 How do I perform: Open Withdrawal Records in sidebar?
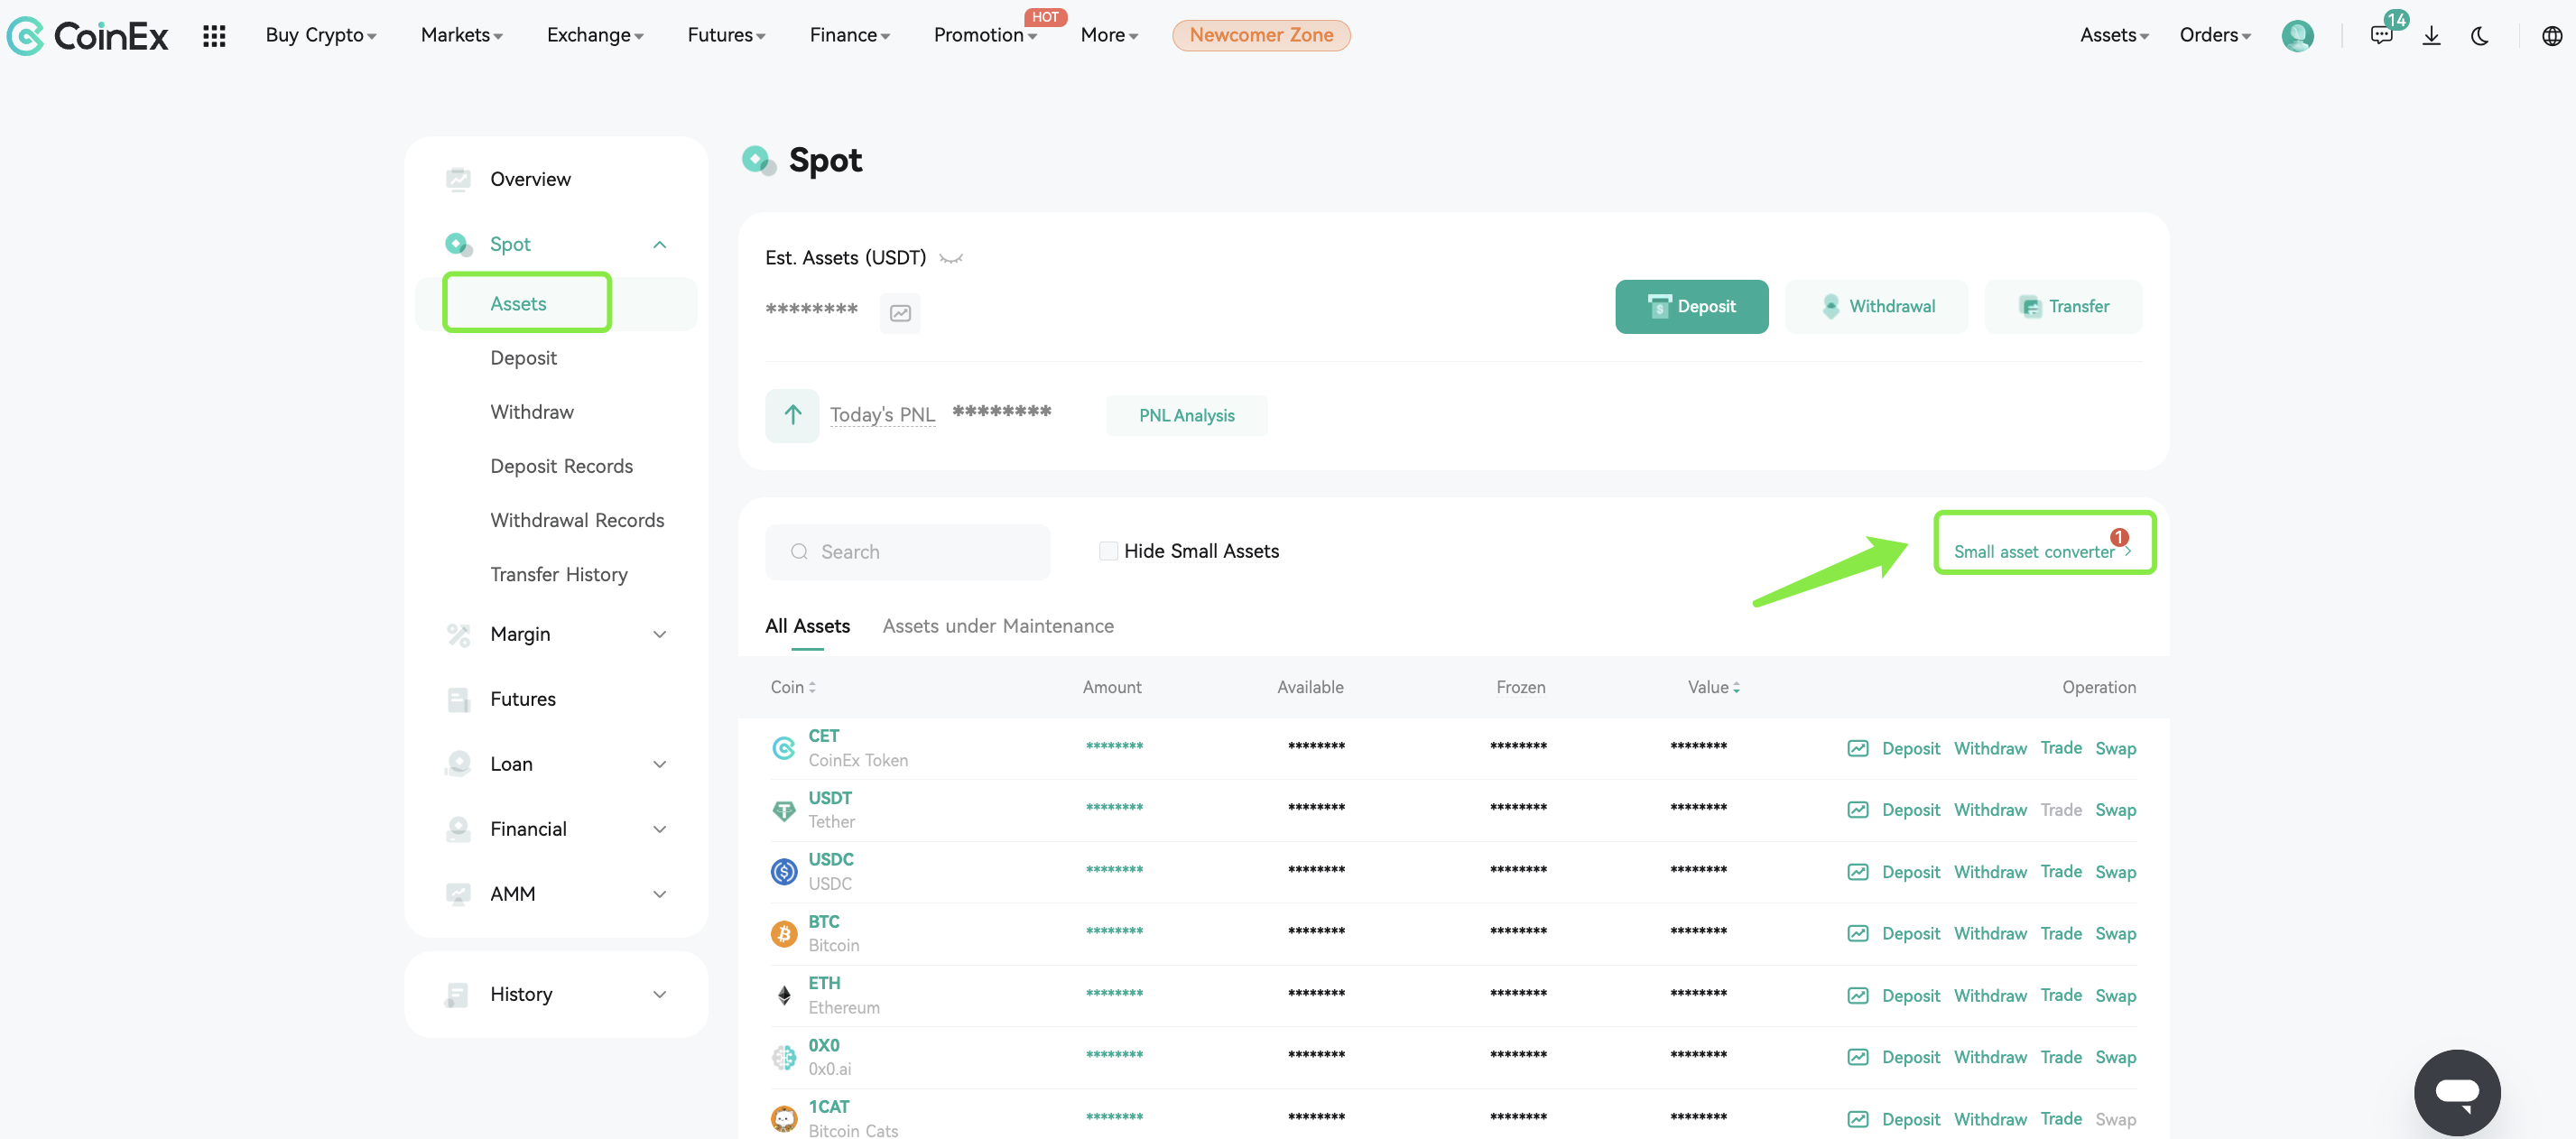click(x=577, y=520)
